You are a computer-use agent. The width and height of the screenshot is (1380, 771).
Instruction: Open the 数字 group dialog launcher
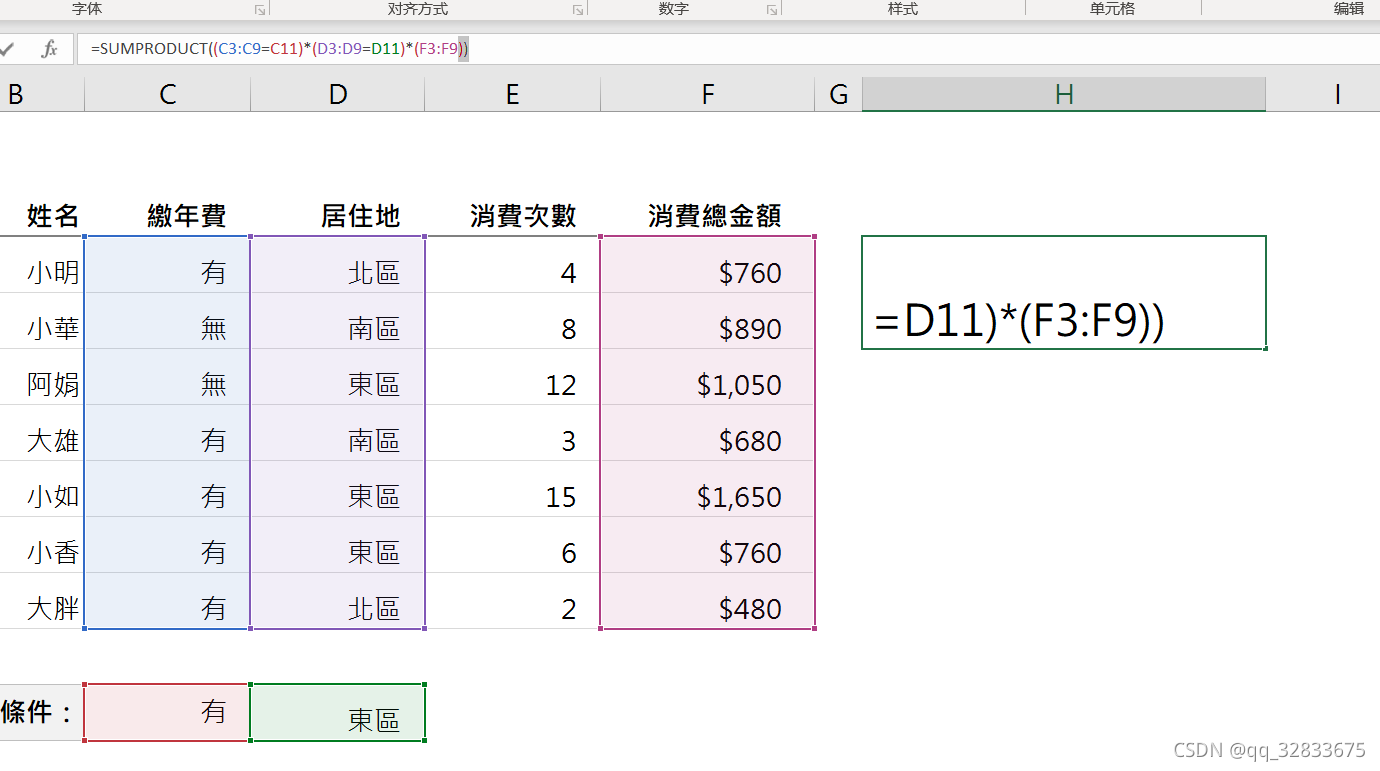(x=772, y=10)
